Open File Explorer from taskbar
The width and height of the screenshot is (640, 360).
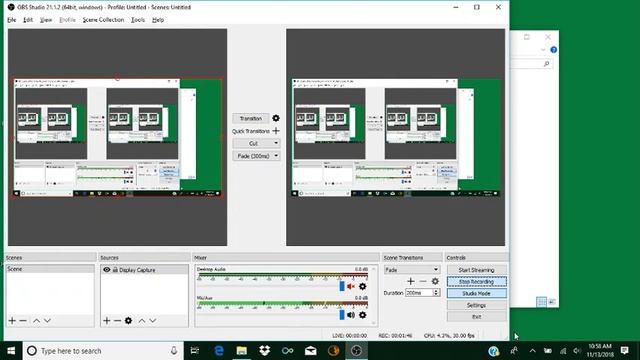point(242,351)
